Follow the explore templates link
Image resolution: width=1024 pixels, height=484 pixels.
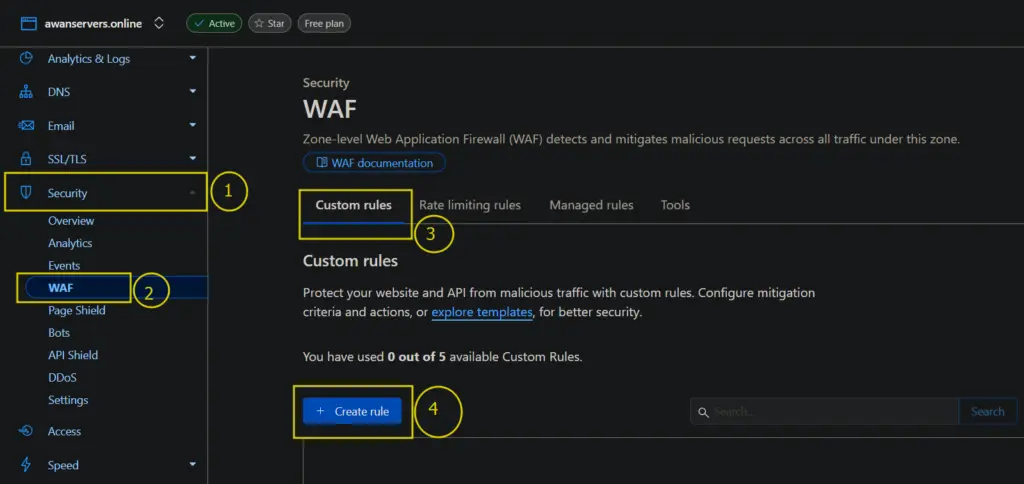[x=482, y=312]
